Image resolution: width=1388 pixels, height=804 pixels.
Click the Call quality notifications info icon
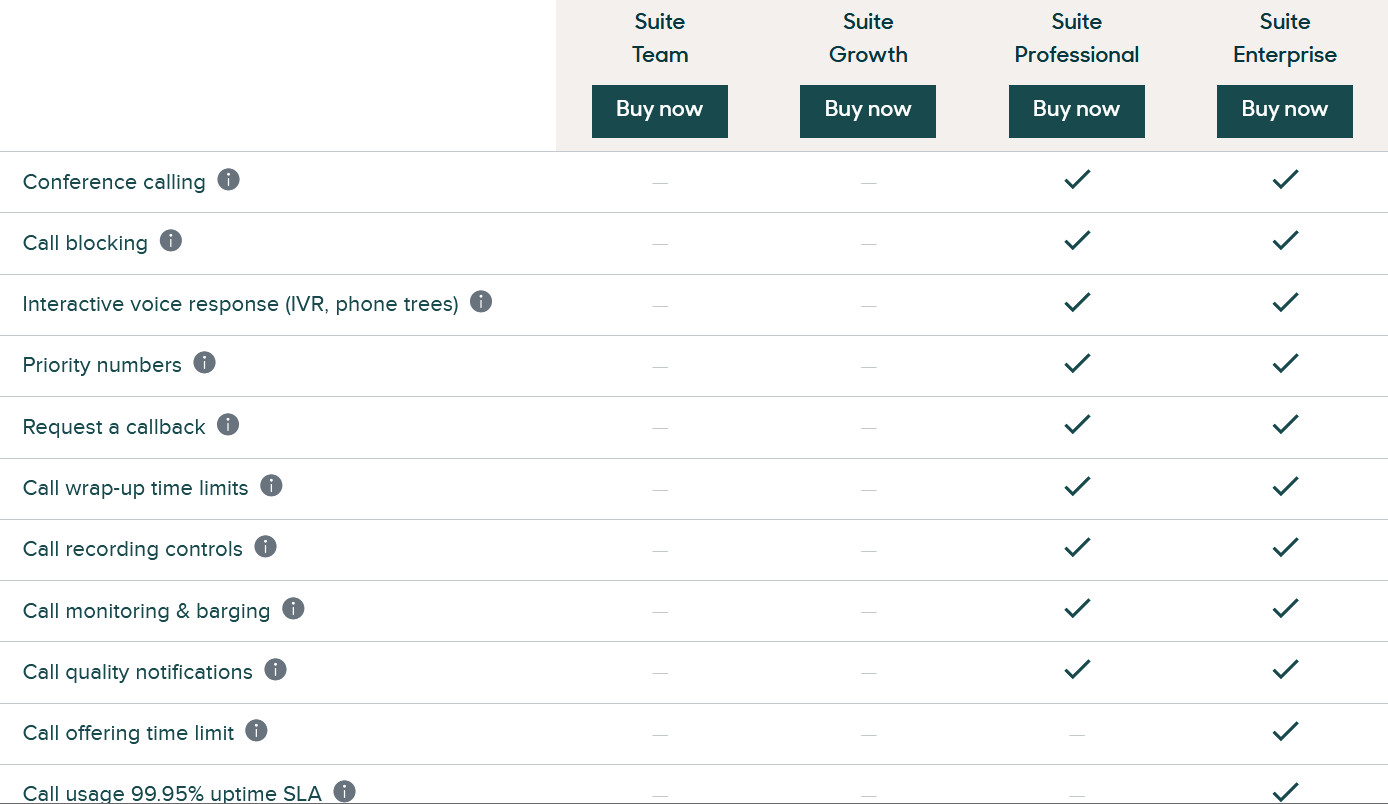[x=275, y=670]
